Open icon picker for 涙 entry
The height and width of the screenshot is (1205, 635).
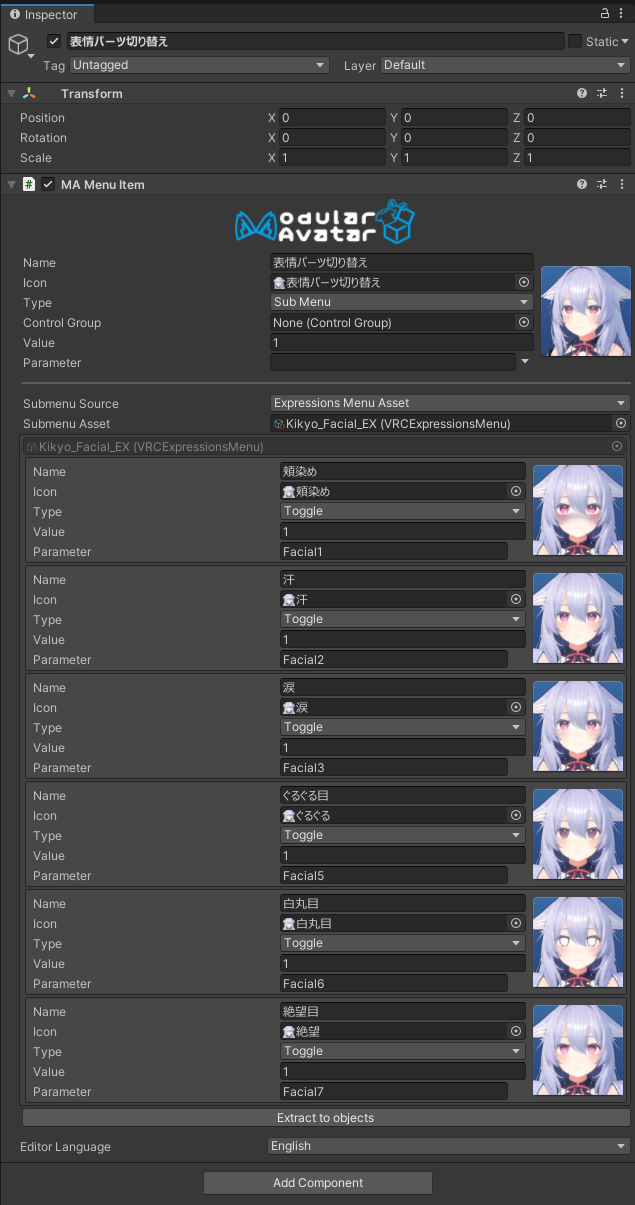(x=516, y=707)
